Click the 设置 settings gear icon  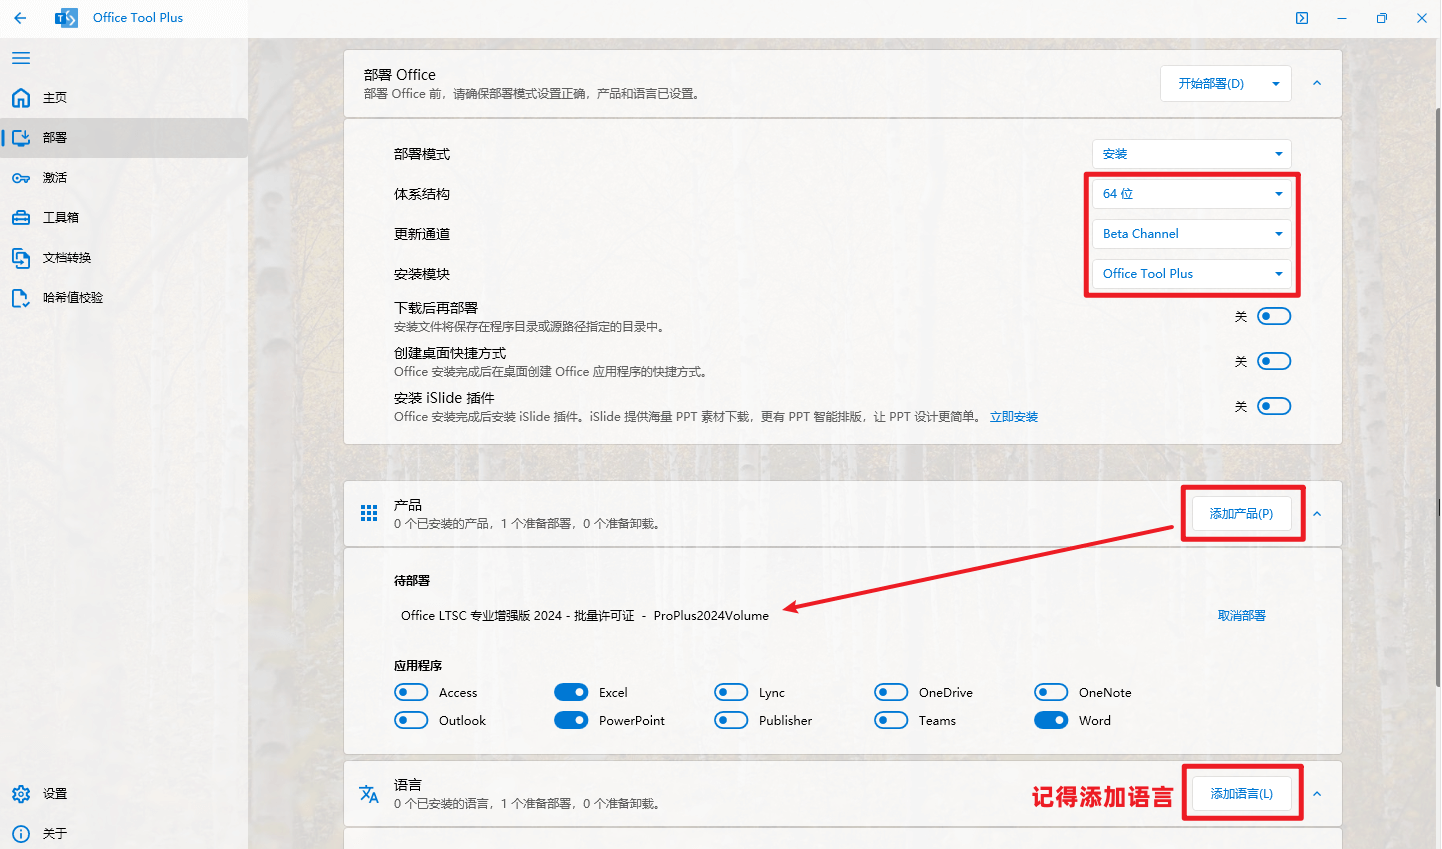point(20,793)
